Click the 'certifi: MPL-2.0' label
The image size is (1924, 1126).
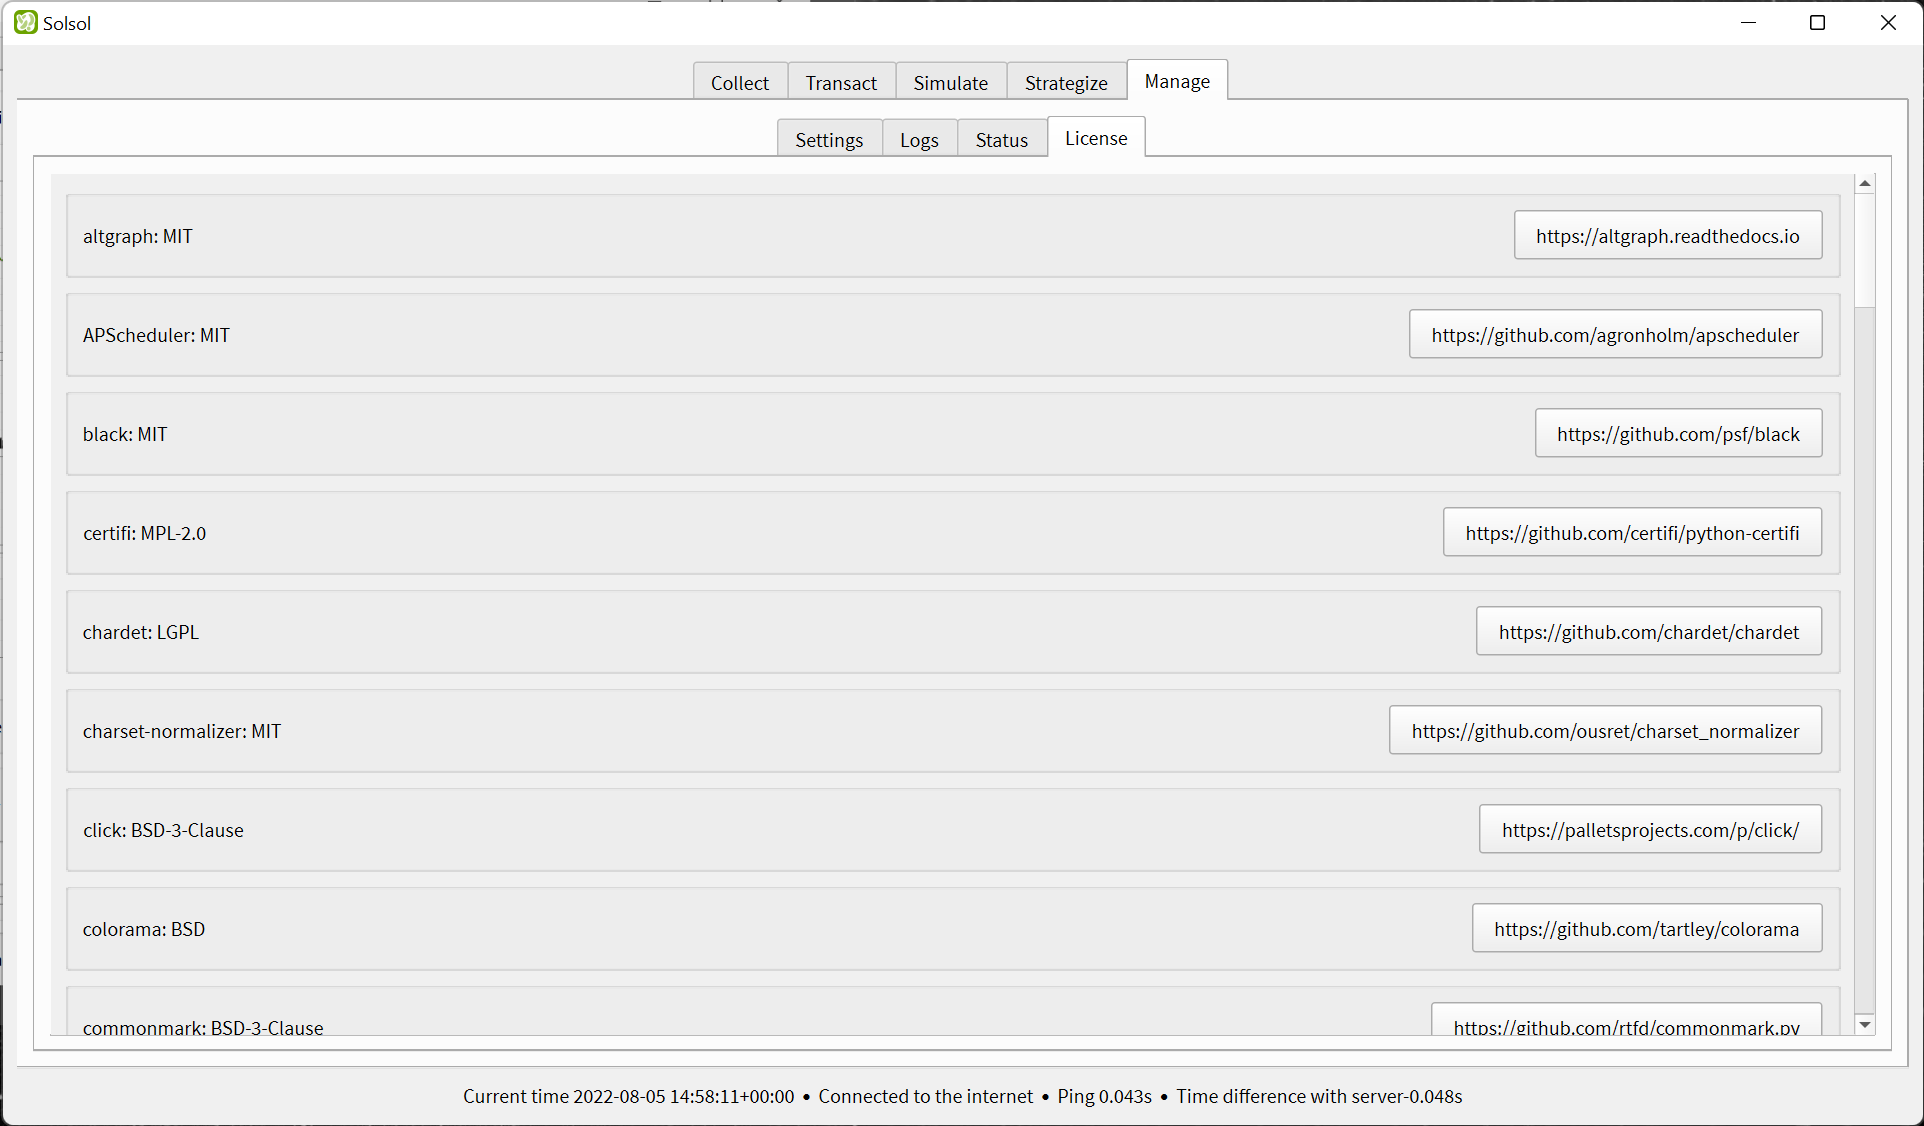[x=145, y=533]
